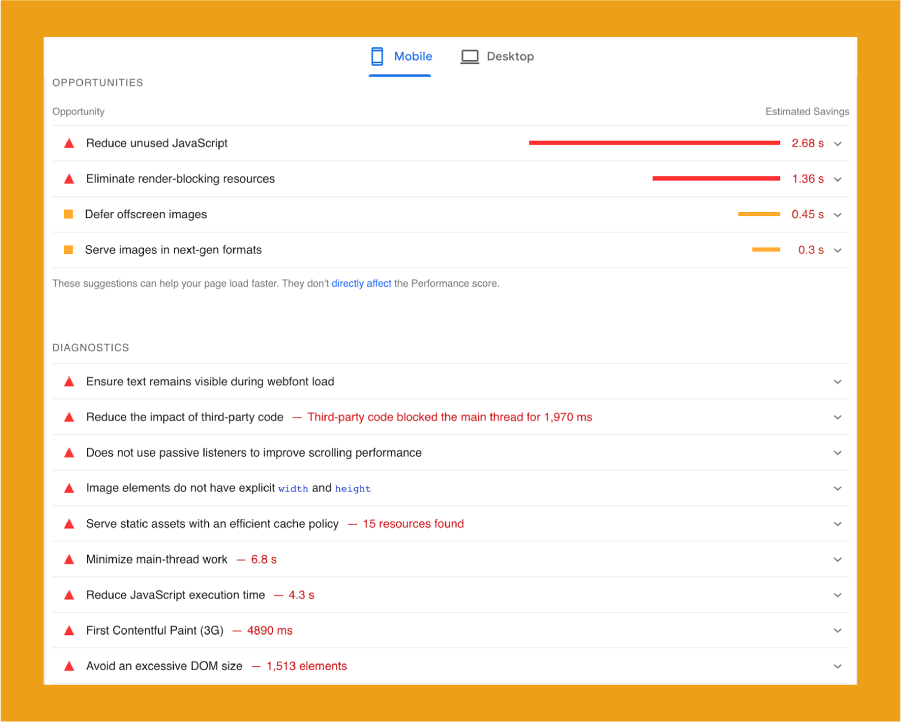Expand the Ensure text remains visible during webfont load item
This screenshot has height=722, width=901.
click(x=838, y=381)
